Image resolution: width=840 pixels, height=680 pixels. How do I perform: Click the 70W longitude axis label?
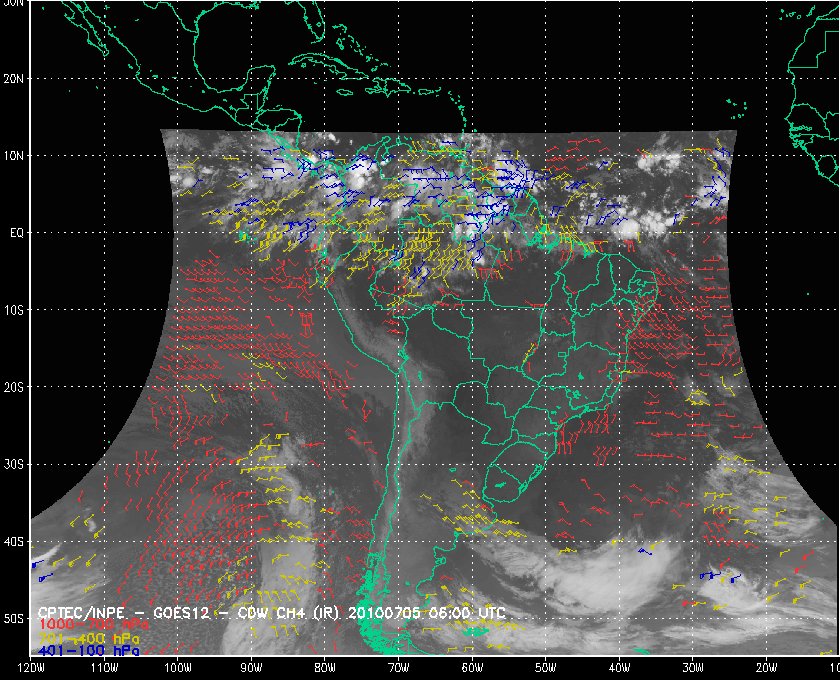click(x=398, y=666)
